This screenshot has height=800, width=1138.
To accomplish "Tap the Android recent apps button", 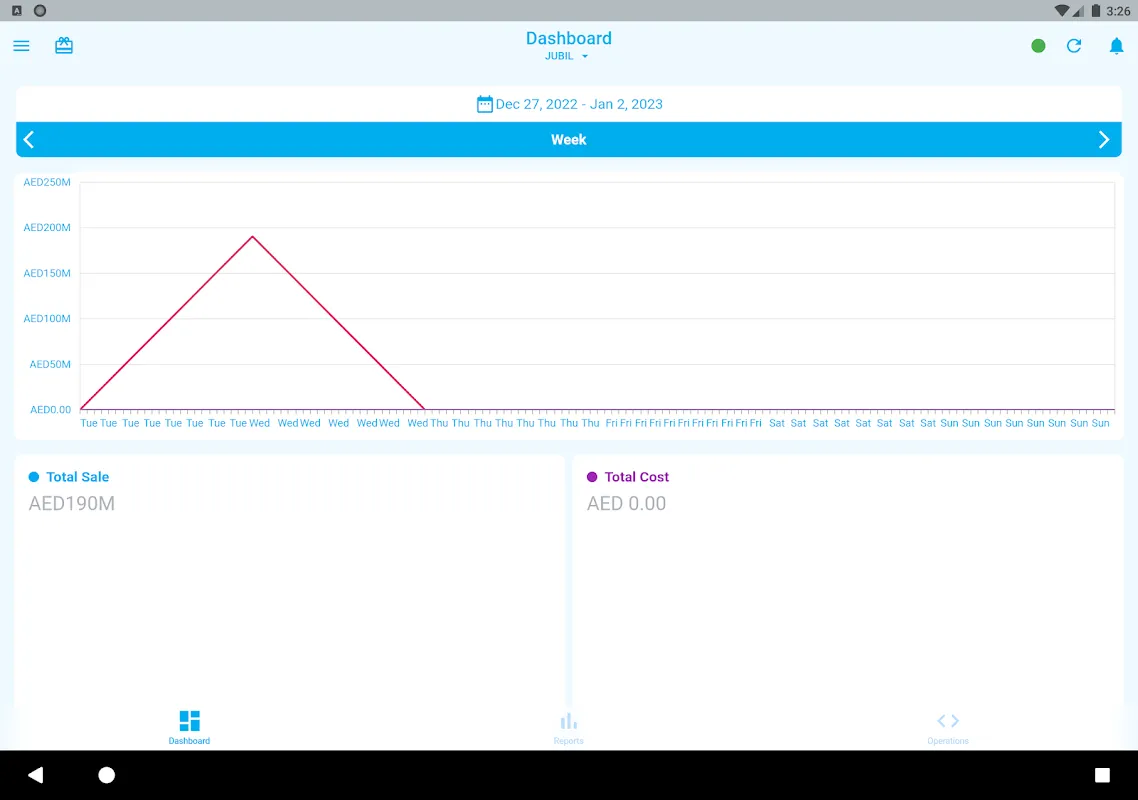I will click(1102, 775).
